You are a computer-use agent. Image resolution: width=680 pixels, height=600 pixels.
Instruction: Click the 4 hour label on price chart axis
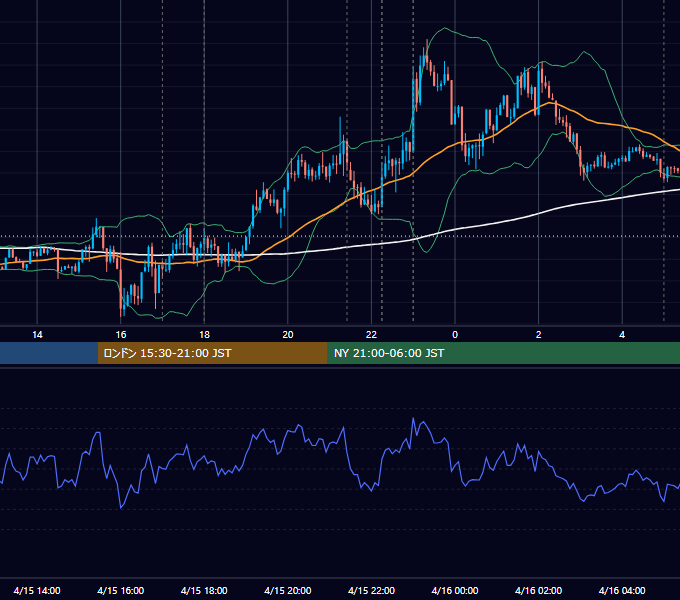[622, 335]
